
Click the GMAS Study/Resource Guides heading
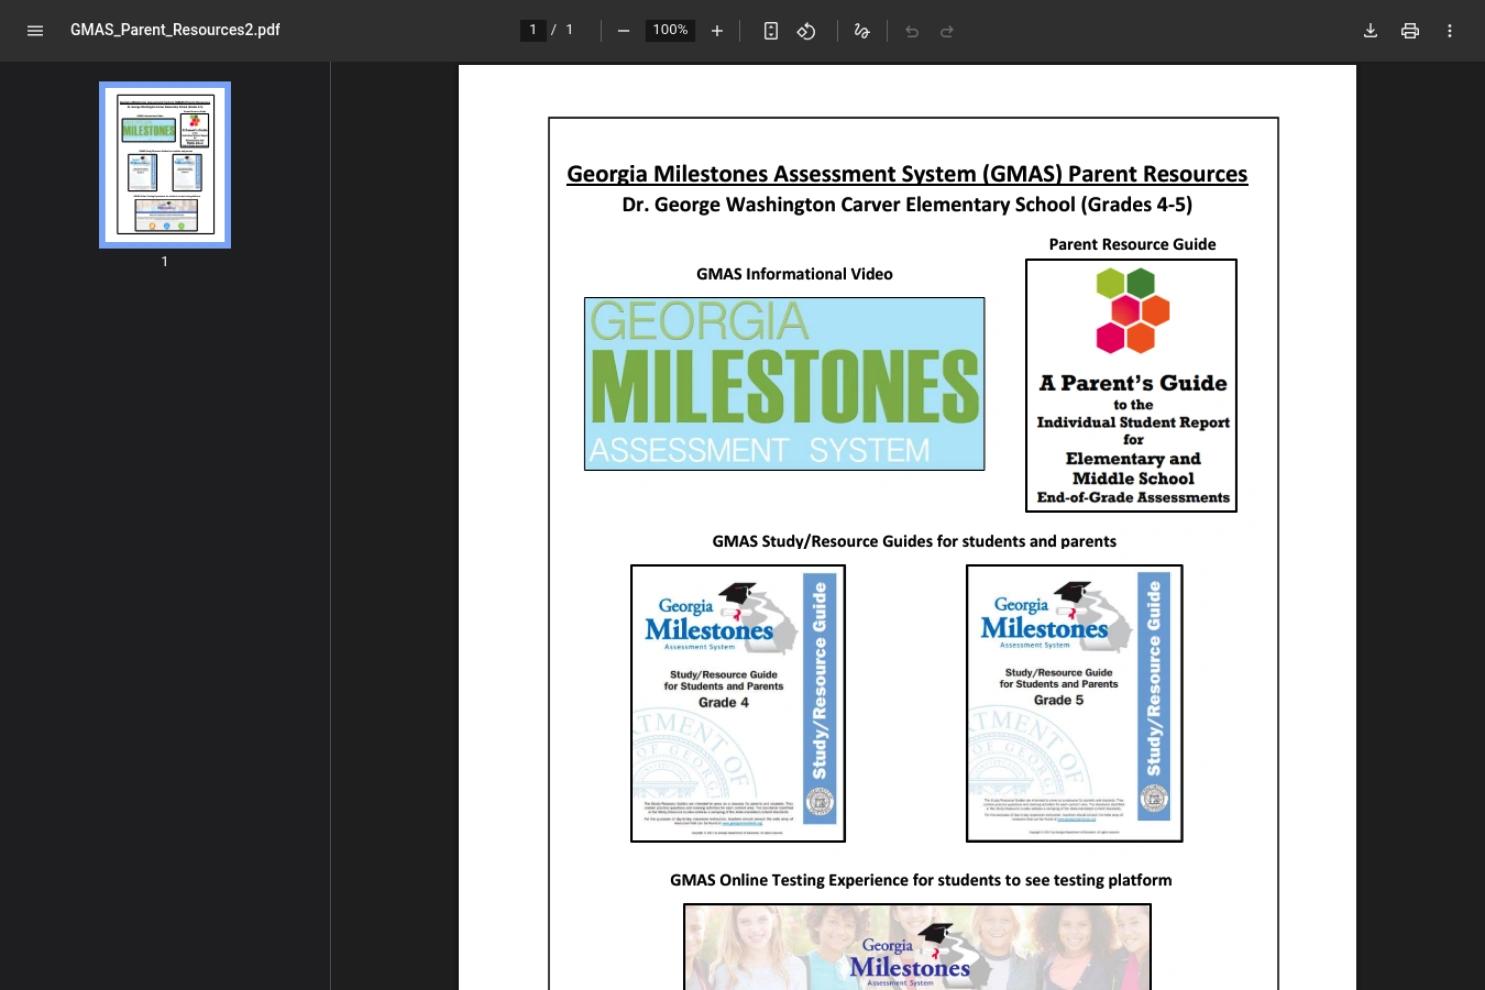[914, 541]
